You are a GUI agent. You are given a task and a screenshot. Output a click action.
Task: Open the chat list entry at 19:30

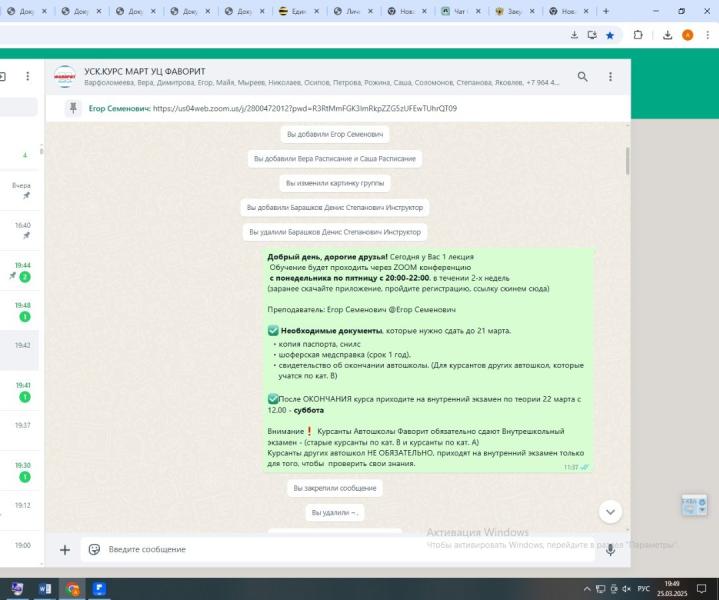[x=19, y=471]
